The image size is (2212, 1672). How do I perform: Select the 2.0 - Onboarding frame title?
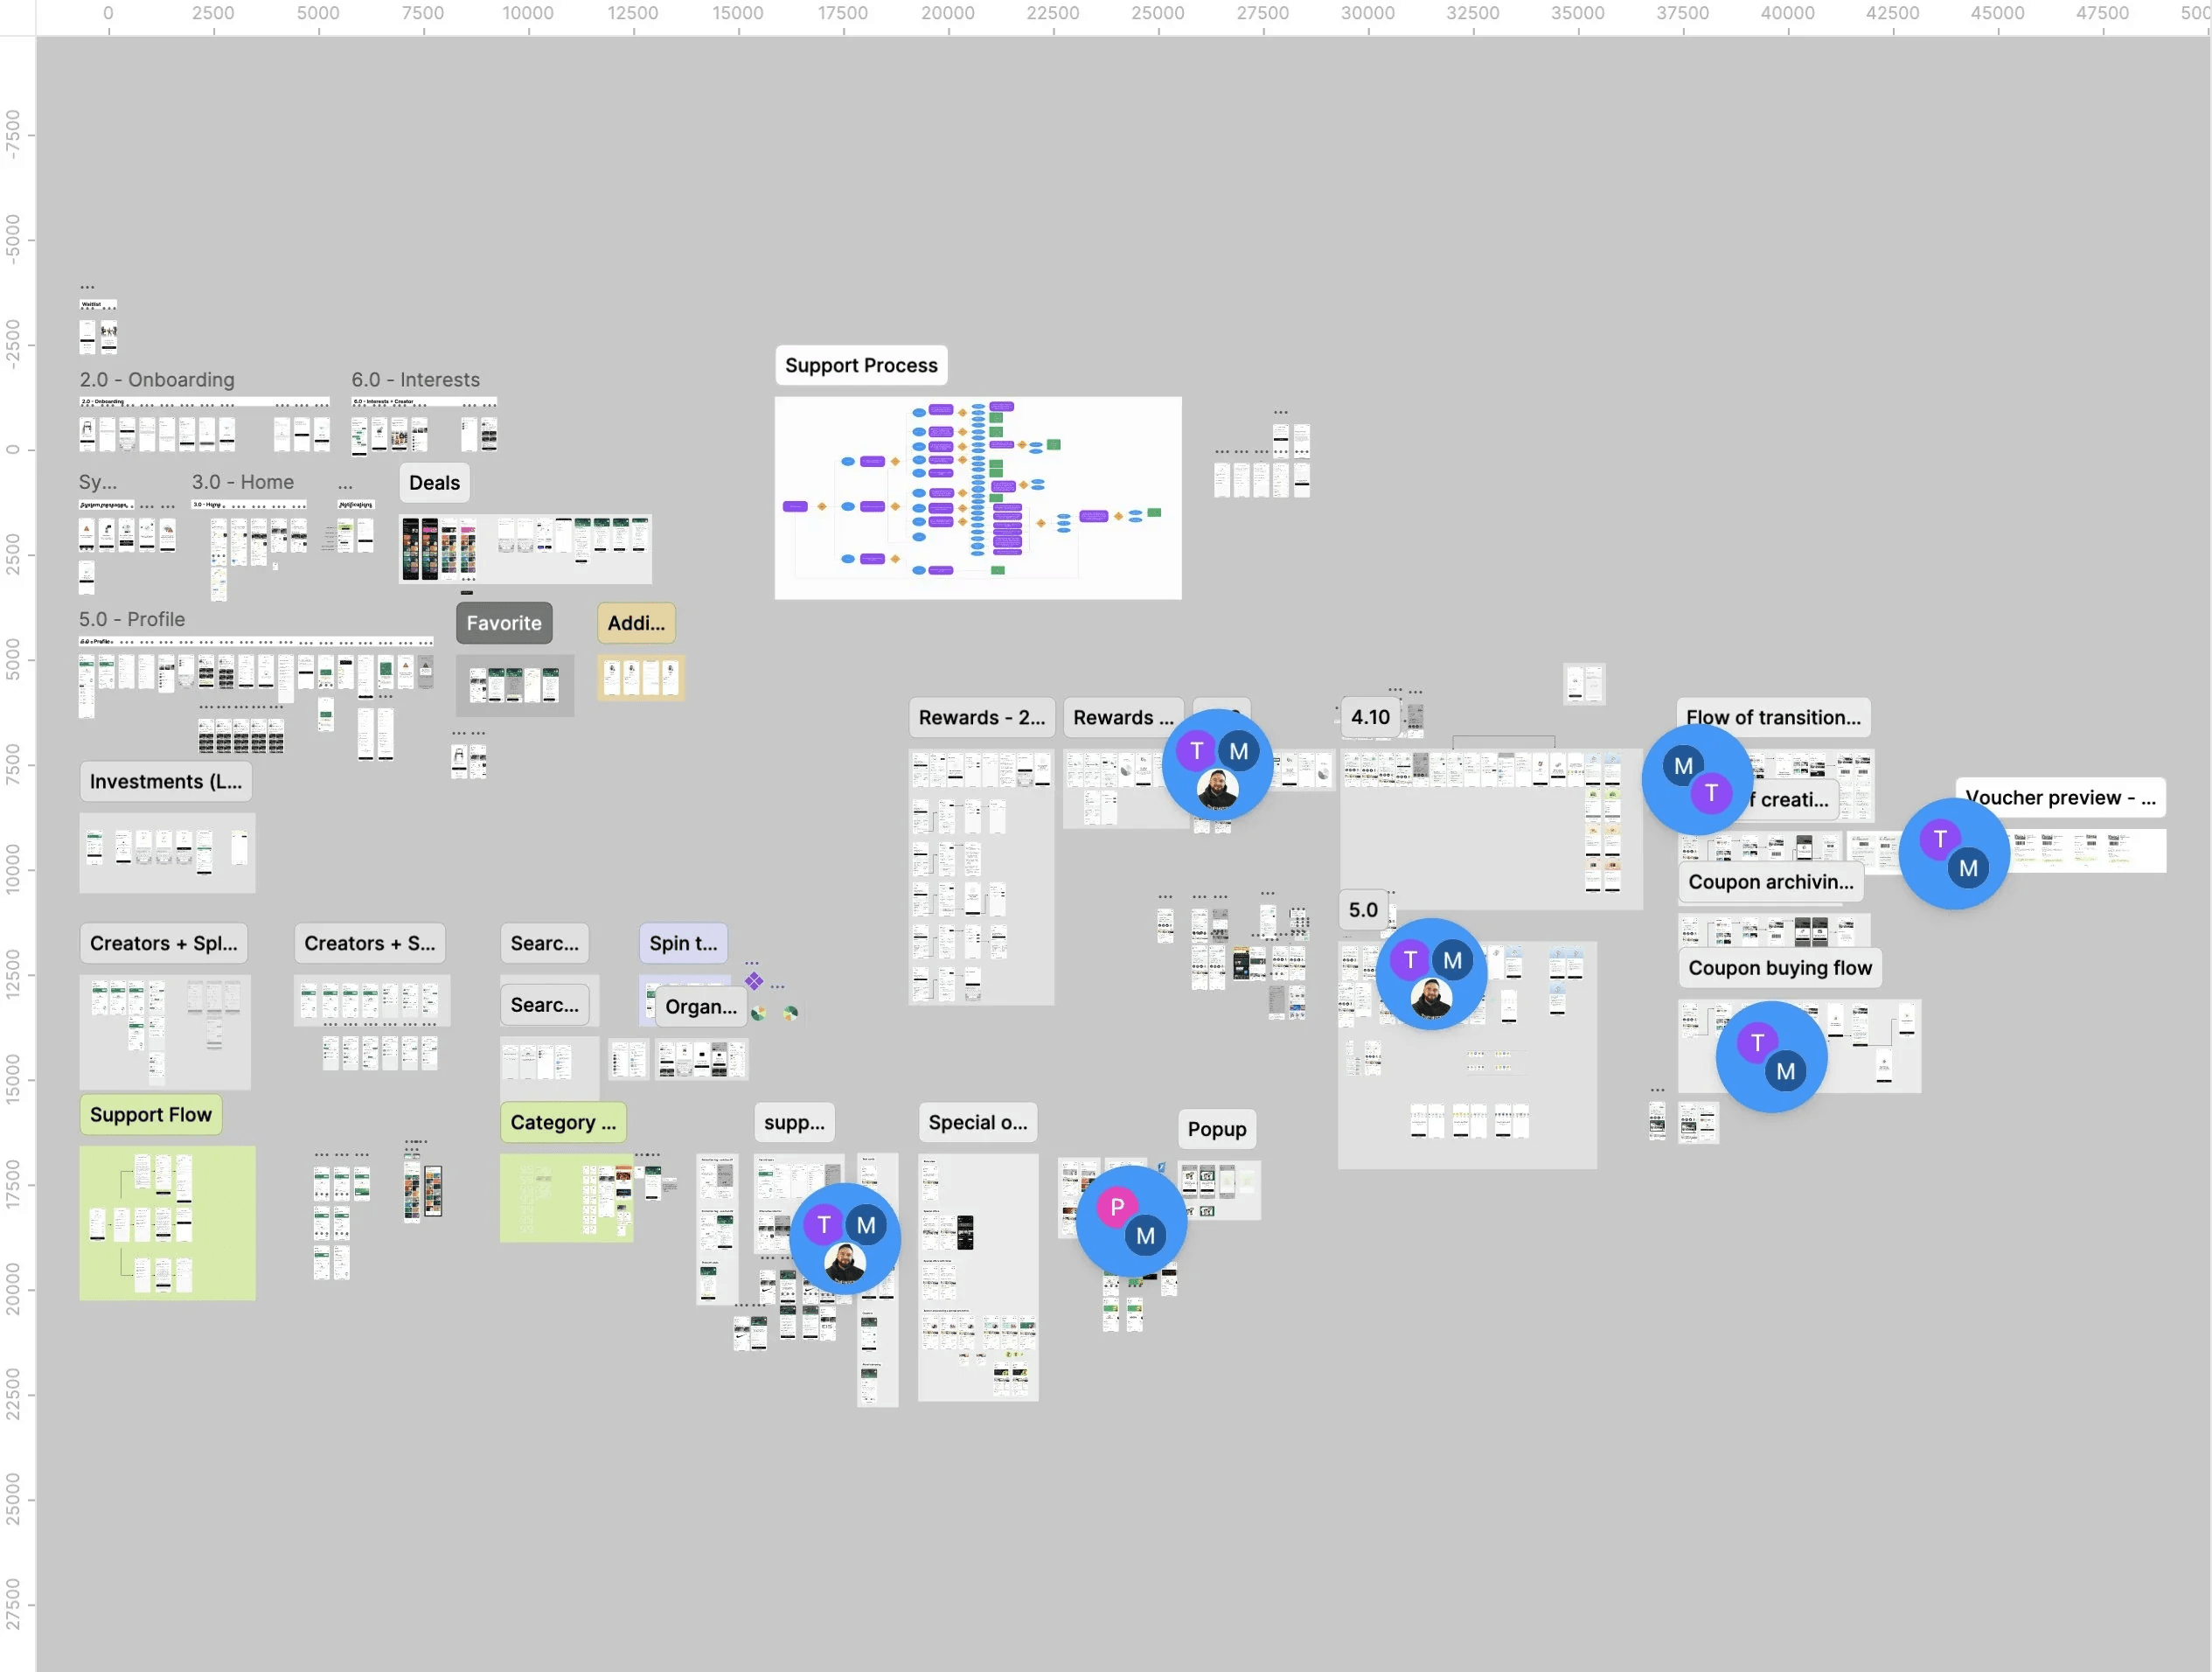point(157,380)
